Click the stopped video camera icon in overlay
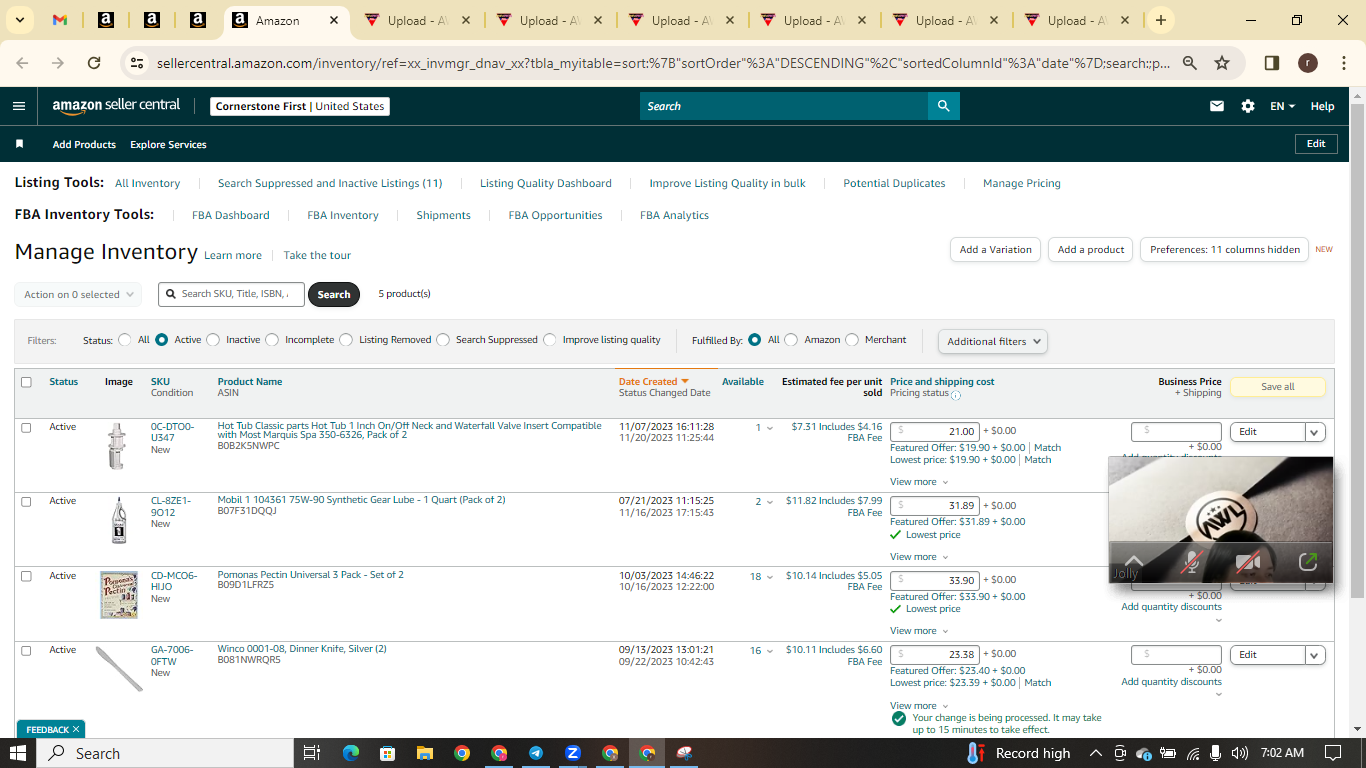1366x768 pixels. [x=1247, y=562]
